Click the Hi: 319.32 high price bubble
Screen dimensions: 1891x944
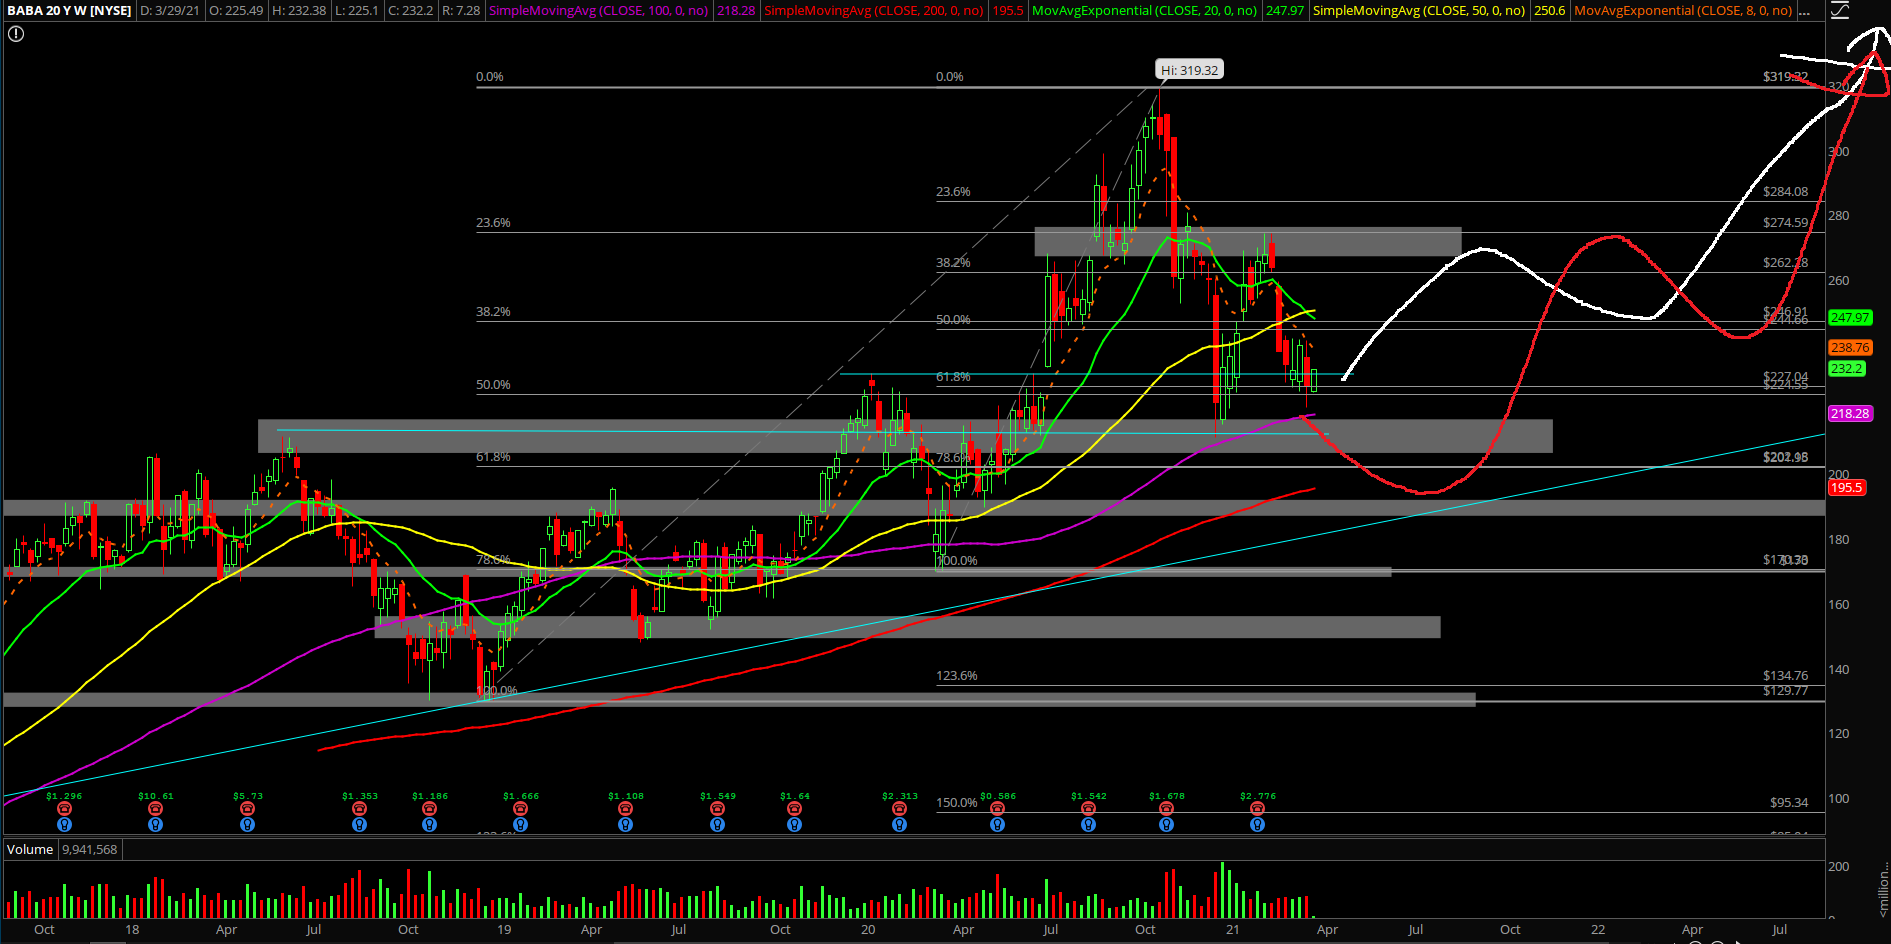pos(1189,70)
